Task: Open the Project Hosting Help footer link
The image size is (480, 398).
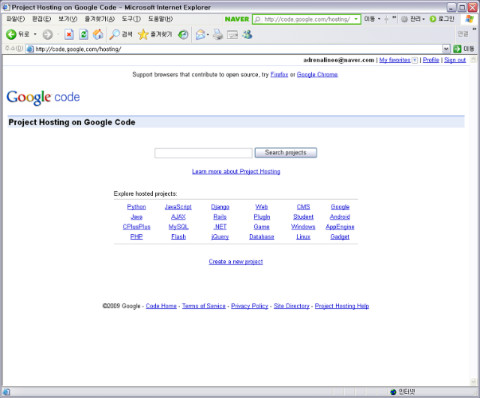Action: click(342, 306)
